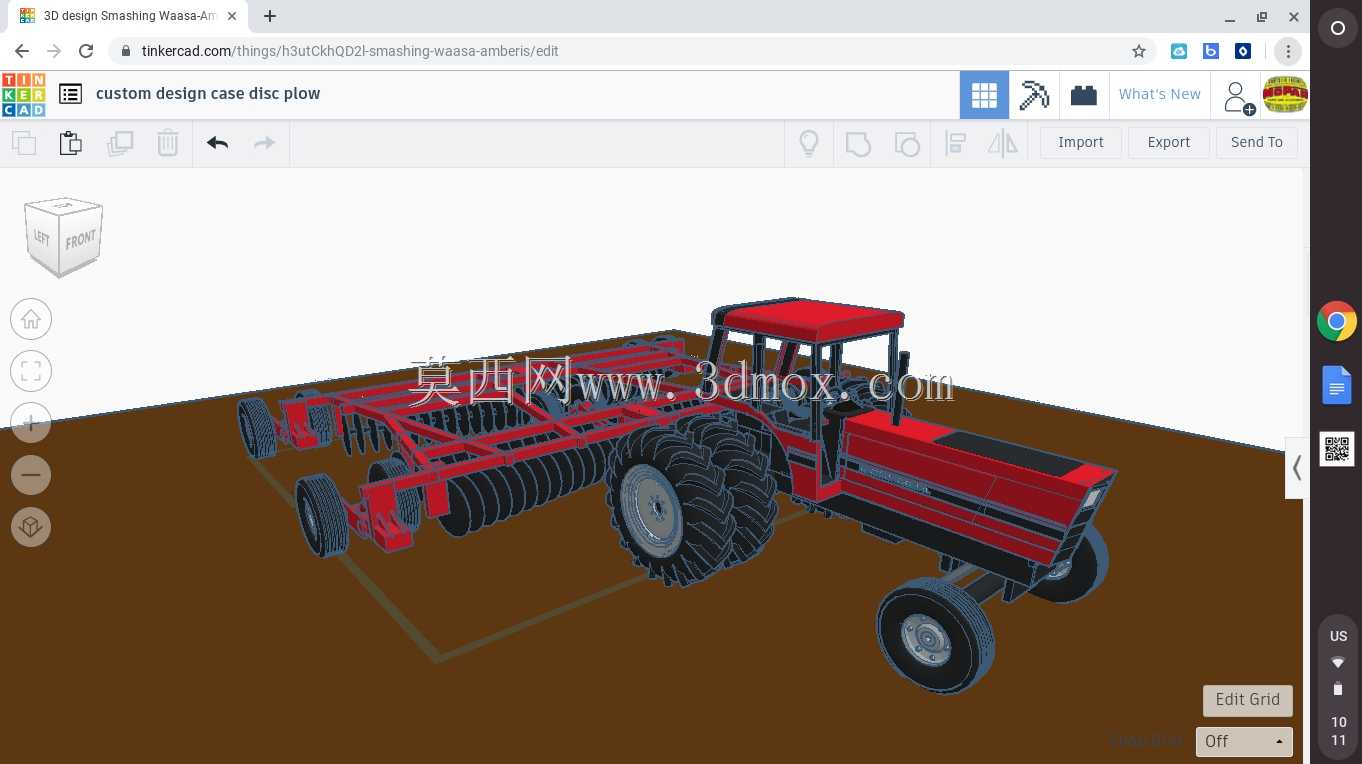Zoom out with the minus button
The width and height of the screenshot is (1362, 764).
(x=31, y=475)
